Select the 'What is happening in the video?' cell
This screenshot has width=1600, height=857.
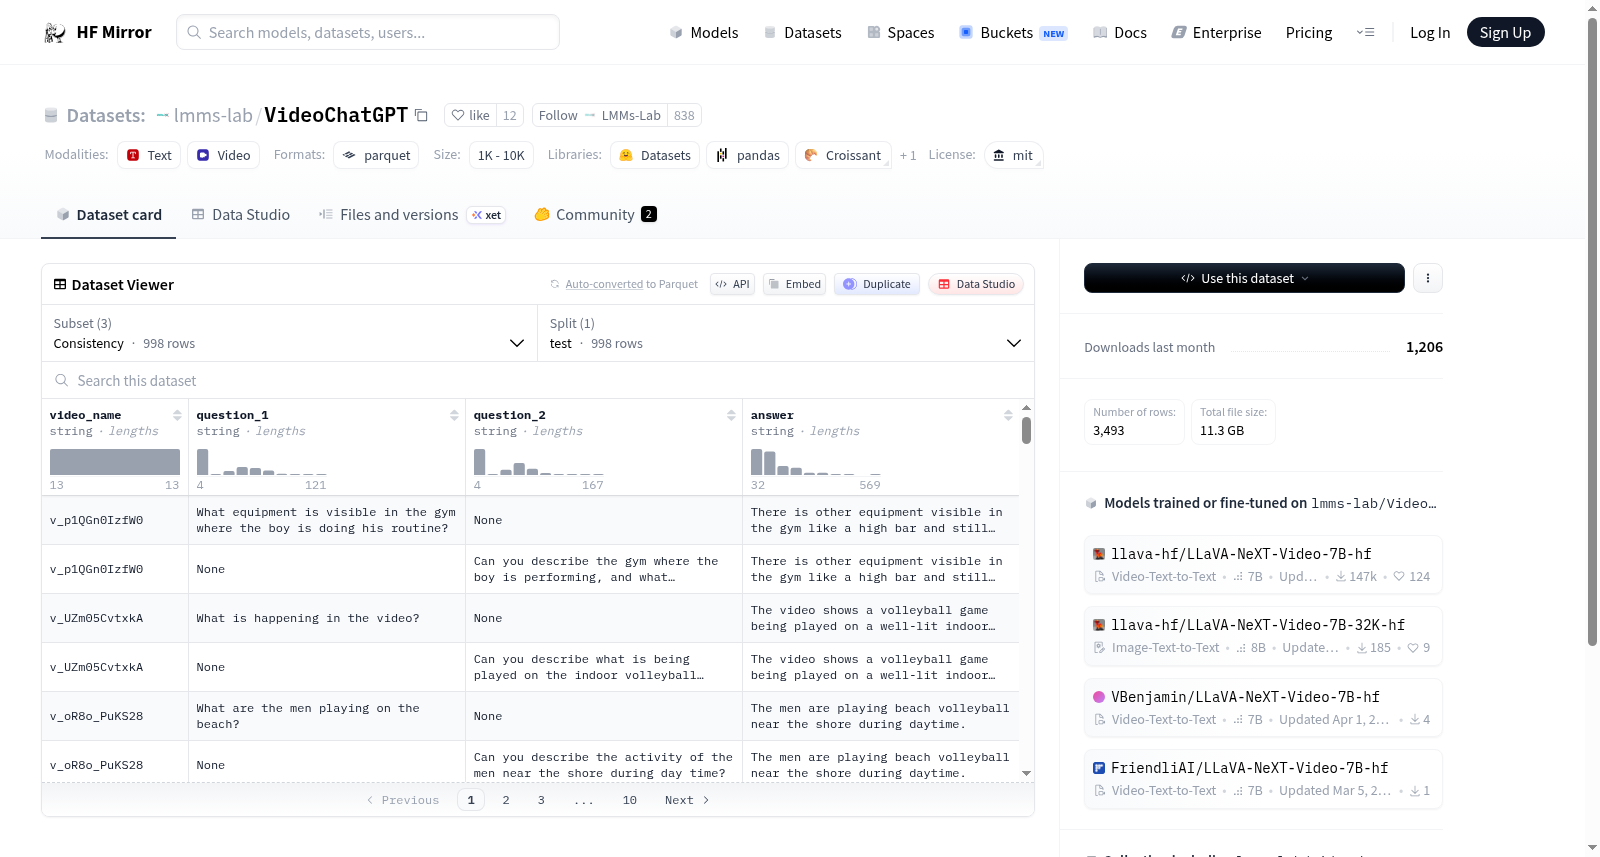tap(327, 618)
